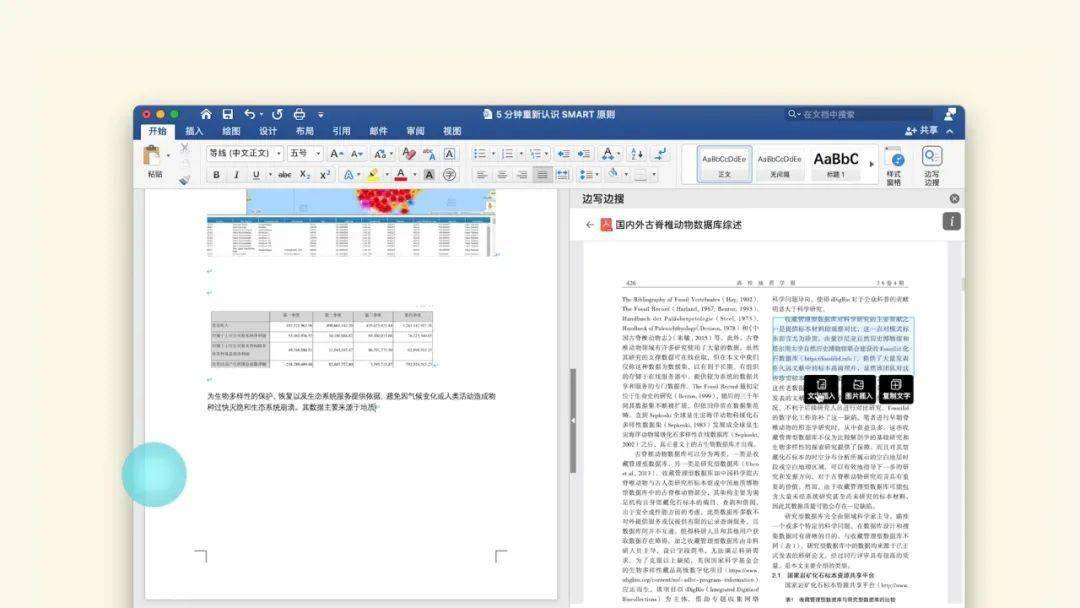Image resolution: width=1080 pixels, height=608 pixels.
Task: Toggle italic text formatting
Action: coord(236,175)
